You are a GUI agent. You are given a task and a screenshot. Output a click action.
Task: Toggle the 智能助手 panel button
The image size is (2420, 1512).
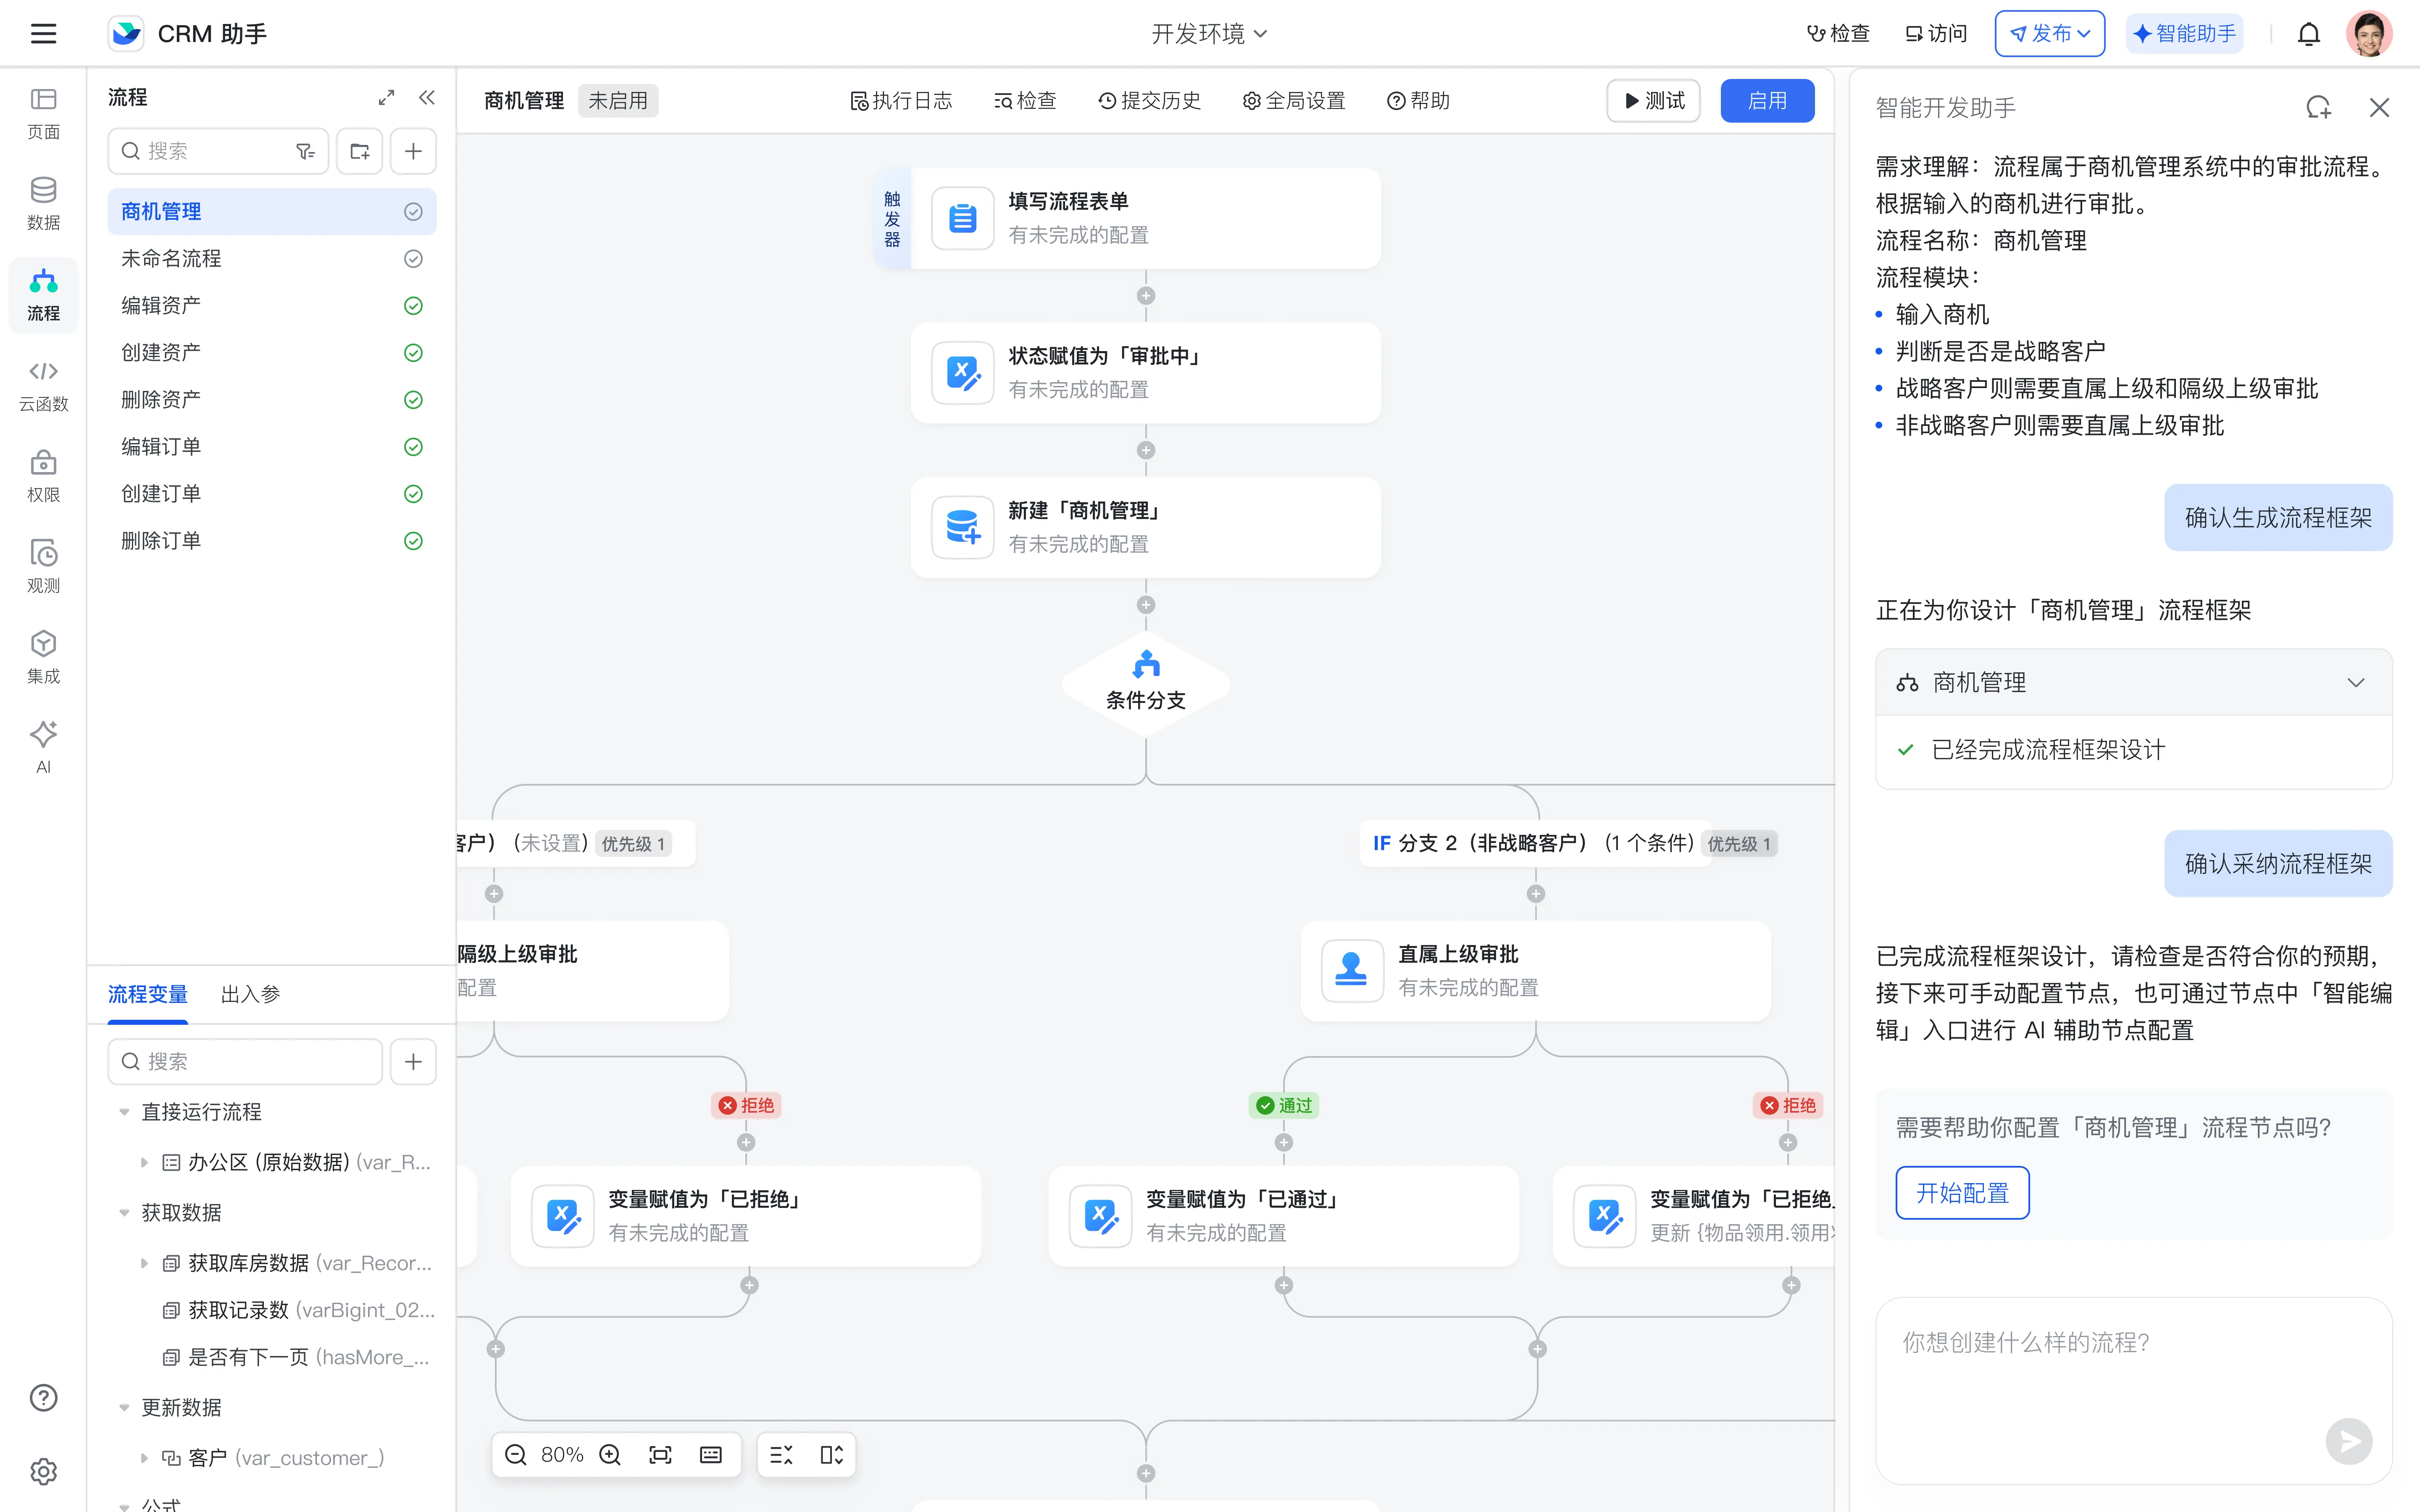pos(2184,34)
